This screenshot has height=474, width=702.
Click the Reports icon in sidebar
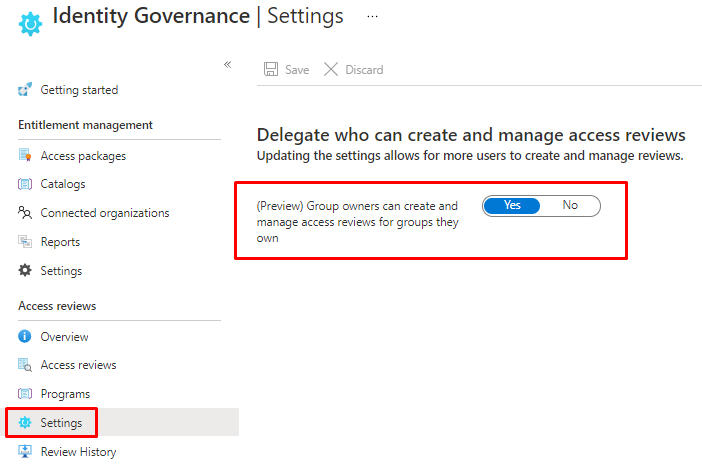coord(25,242)
